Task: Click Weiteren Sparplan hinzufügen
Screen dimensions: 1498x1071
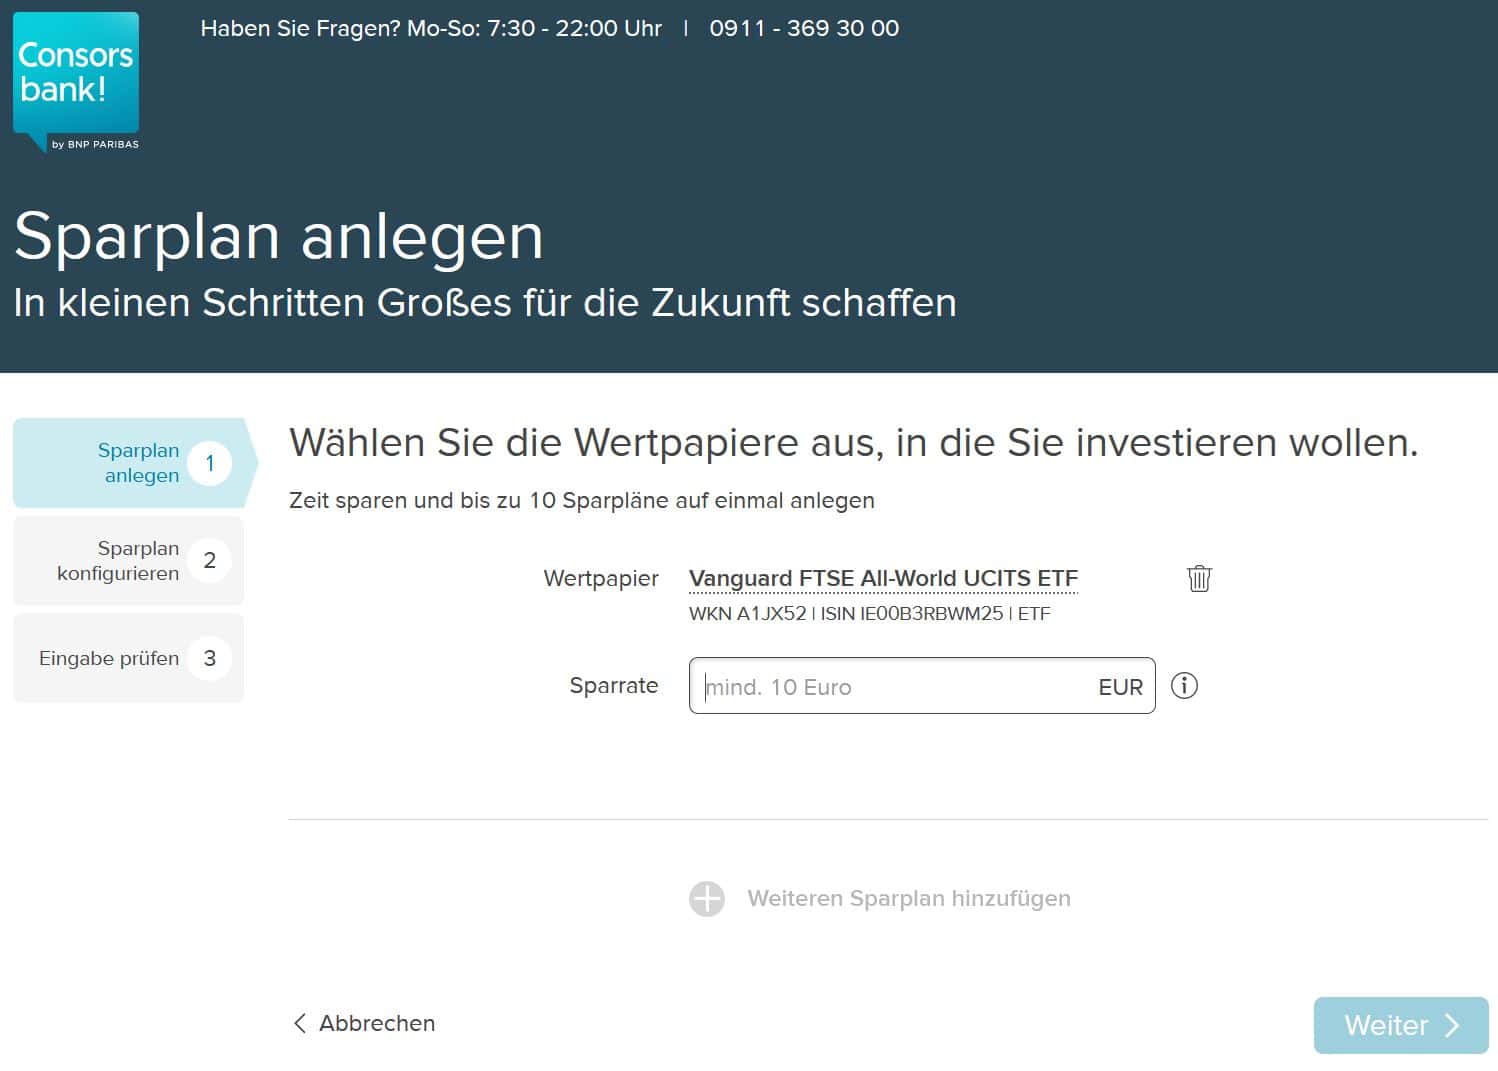Action: pos(909,898)
